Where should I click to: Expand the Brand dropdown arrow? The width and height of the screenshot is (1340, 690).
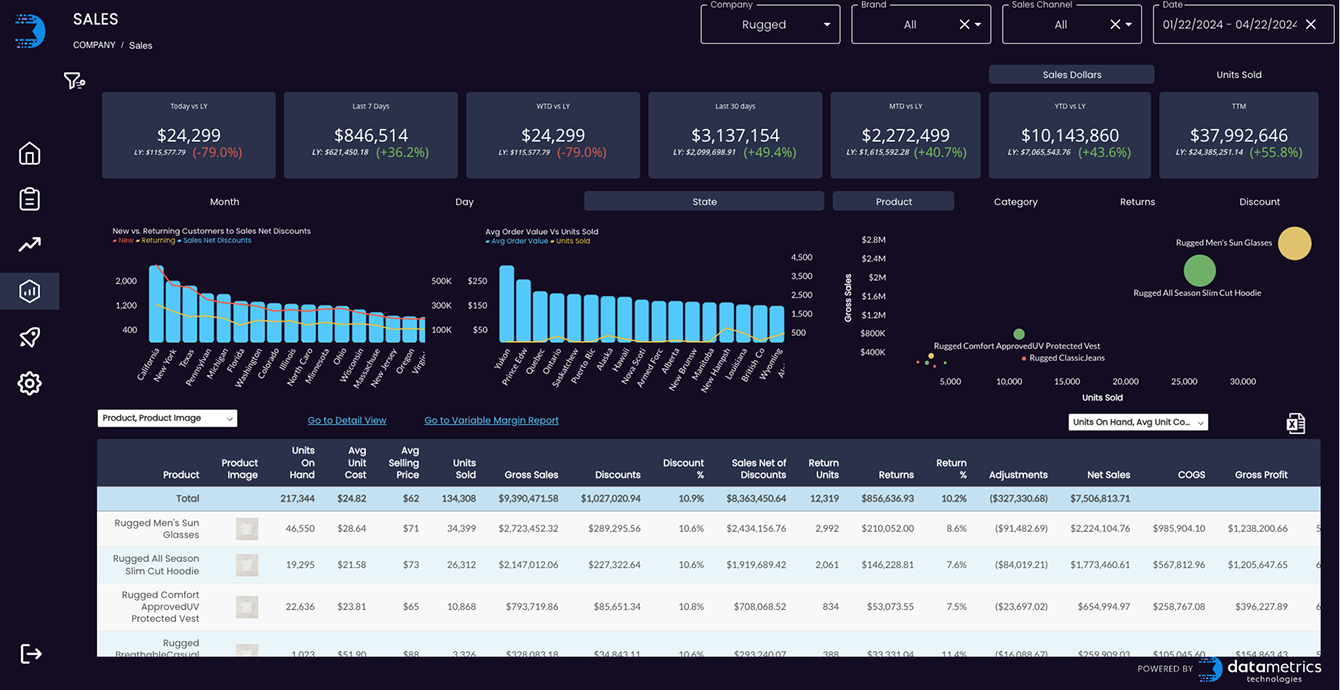(x=978, y=25)
